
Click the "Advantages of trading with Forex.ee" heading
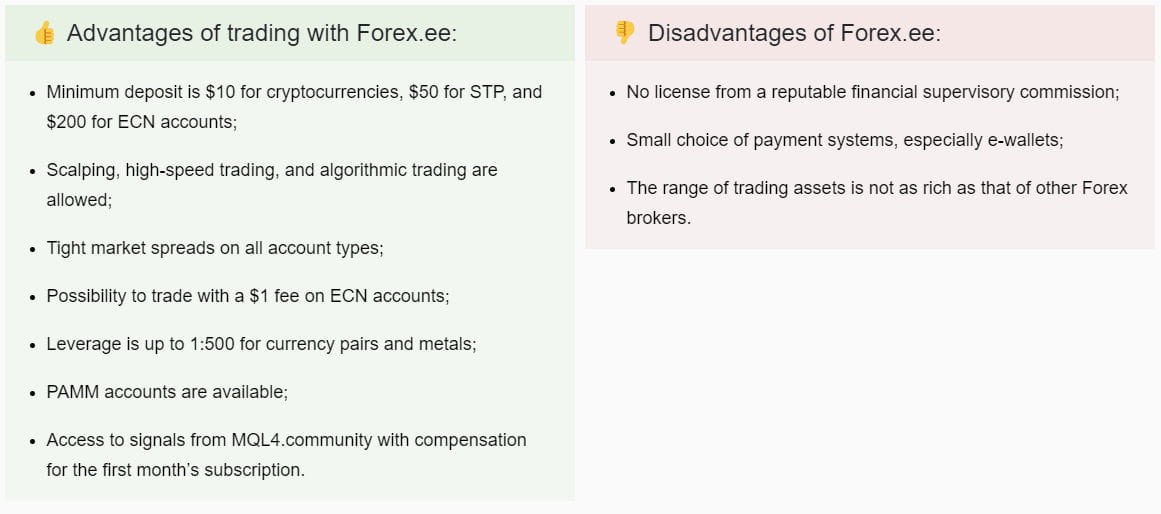(x=261, y=33)
